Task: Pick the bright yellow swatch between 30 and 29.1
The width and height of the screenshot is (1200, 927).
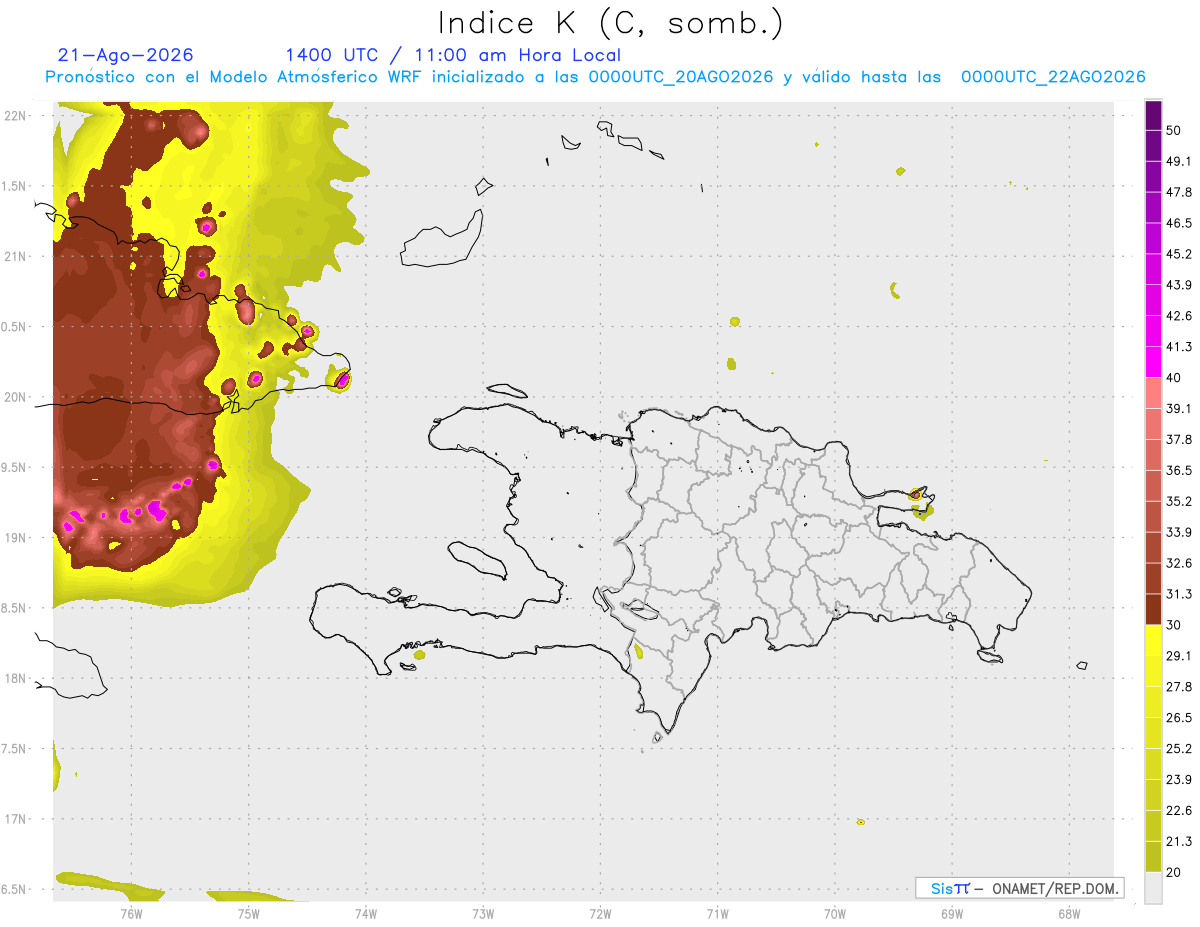Action: click(1153, 640)
